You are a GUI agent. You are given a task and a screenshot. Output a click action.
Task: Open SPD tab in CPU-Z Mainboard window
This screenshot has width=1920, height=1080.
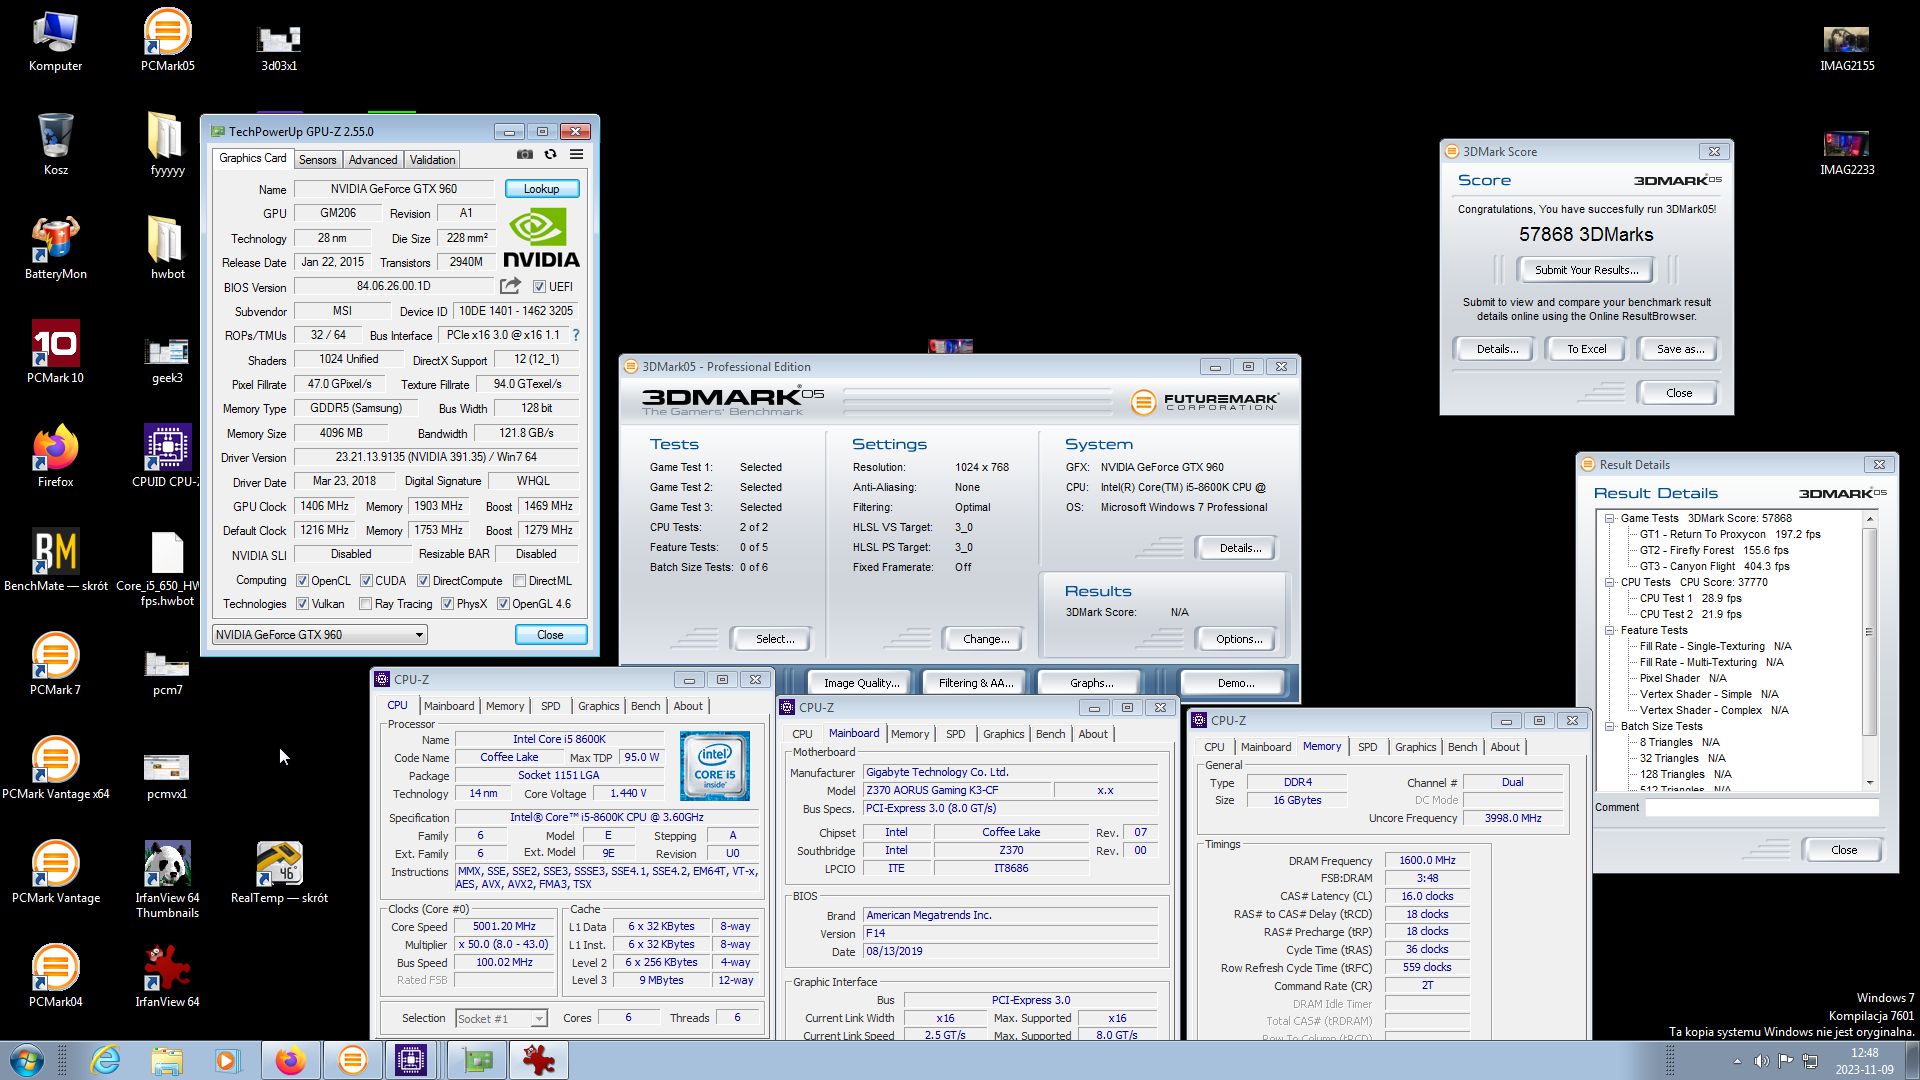tap(955, 734)
